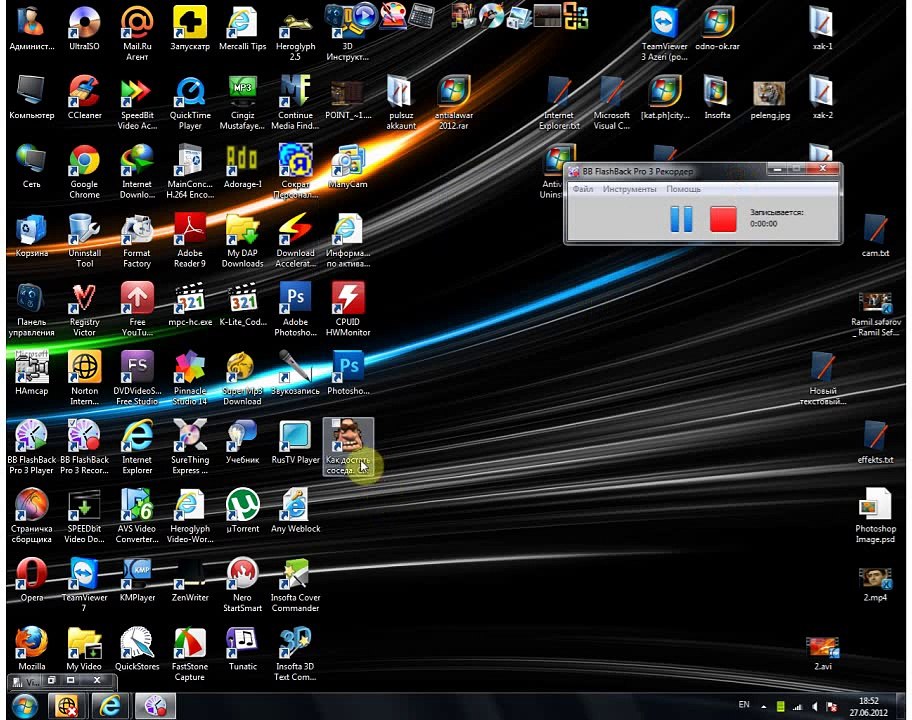
Task: Click the EN language indicator in tray
Action: [x=744, y=704]
